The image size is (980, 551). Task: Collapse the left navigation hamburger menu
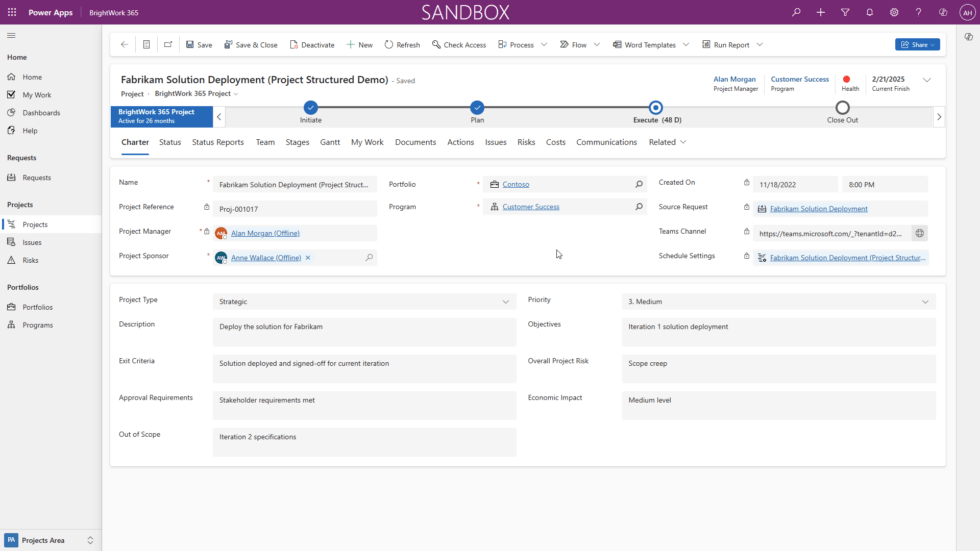point(12,35)
